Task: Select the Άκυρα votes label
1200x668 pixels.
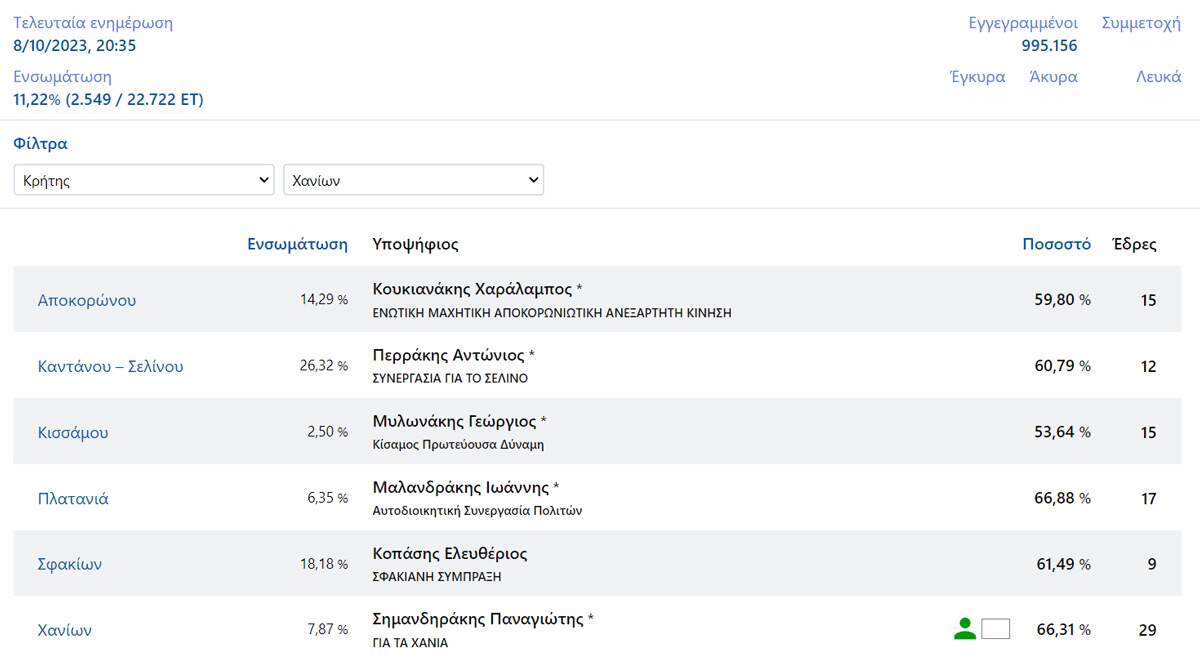Action: pyautogui.click(x=1053, y=77)
